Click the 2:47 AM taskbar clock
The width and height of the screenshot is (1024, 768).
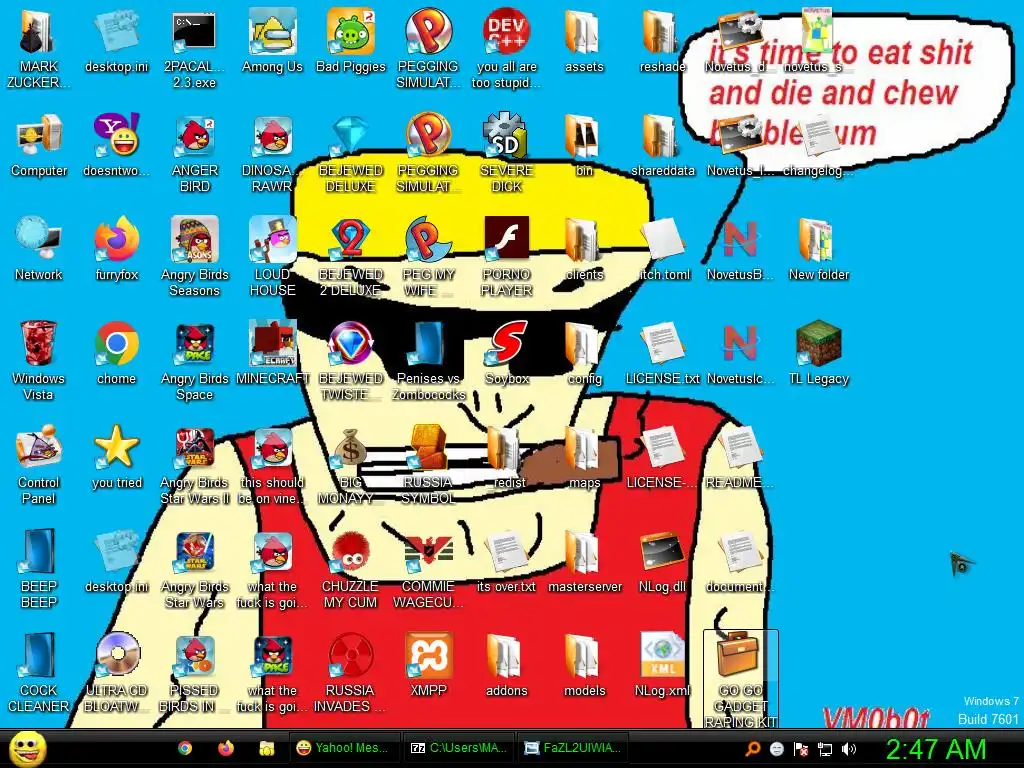(x=935, y=749)
